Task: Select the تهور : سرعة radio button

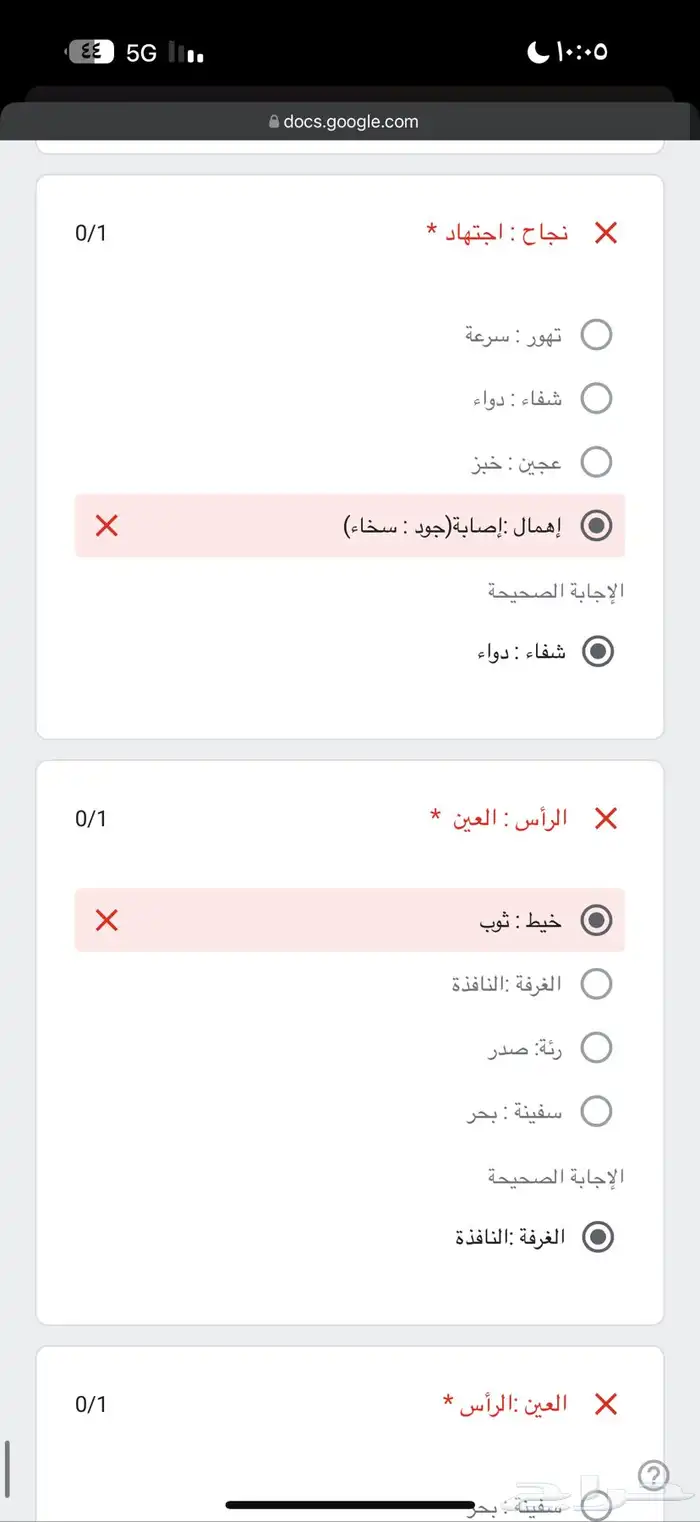Action: click(x=597, y=334)
